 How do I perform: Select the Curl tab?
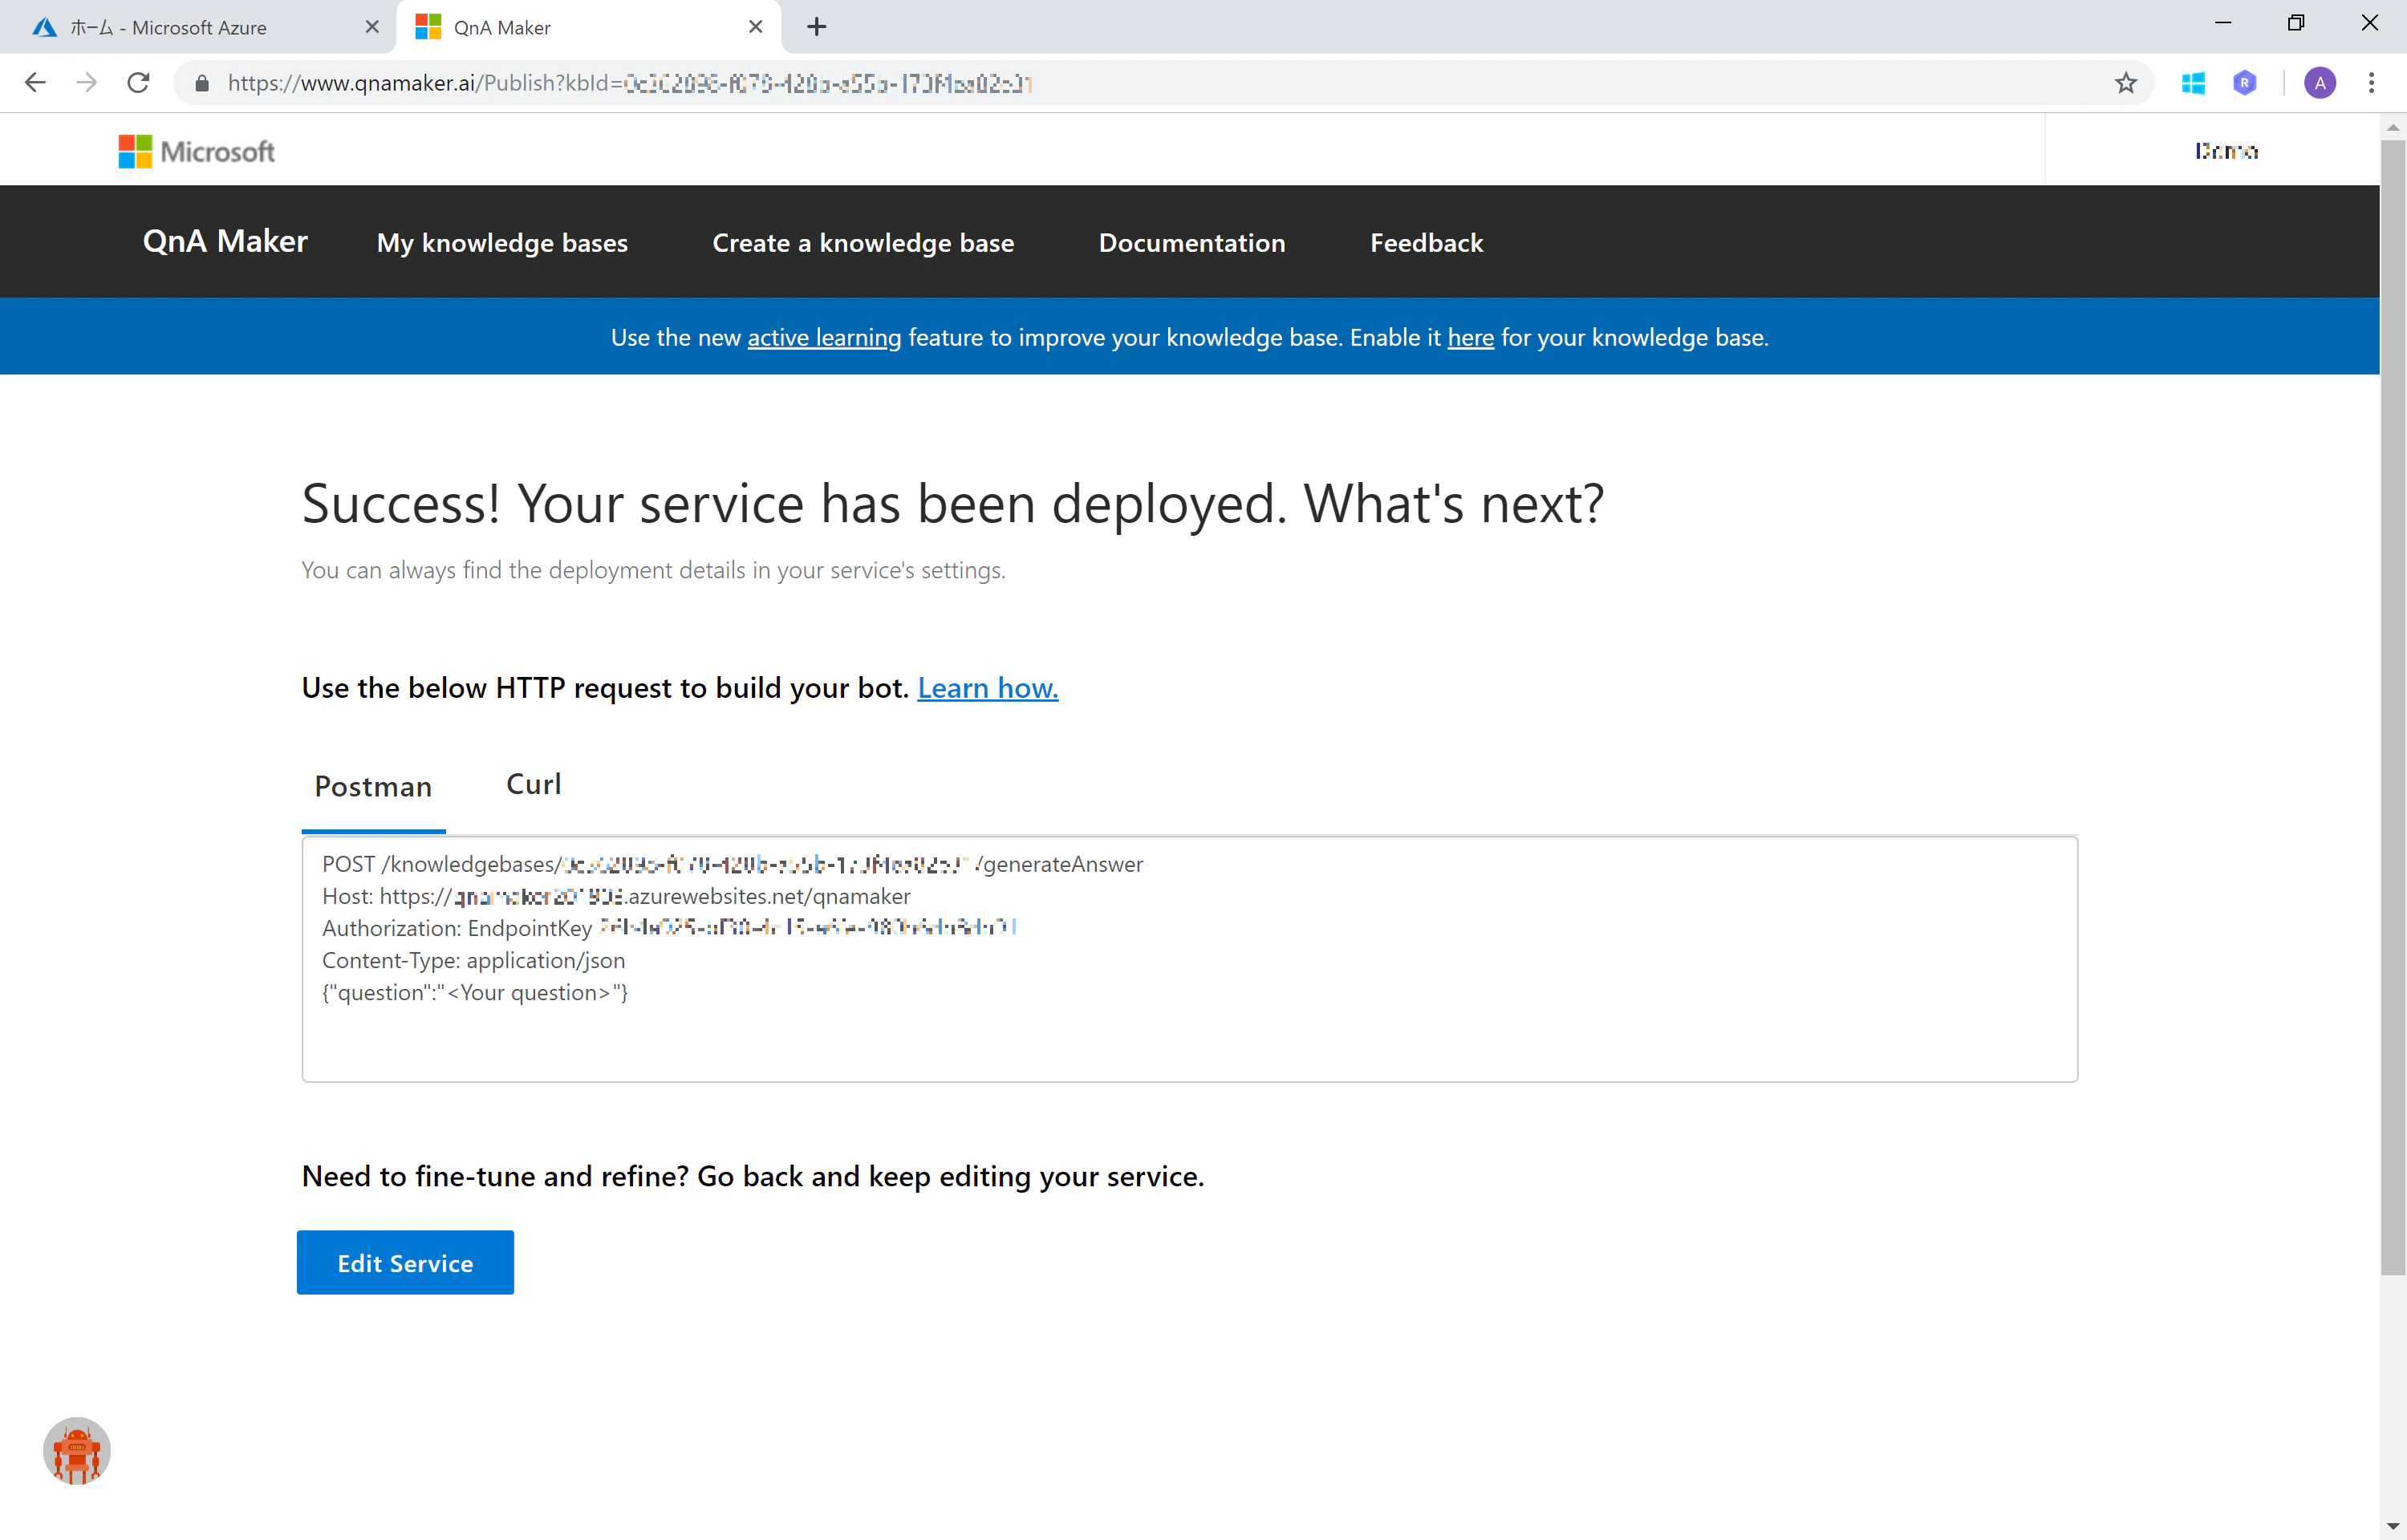tap(534, 784)
